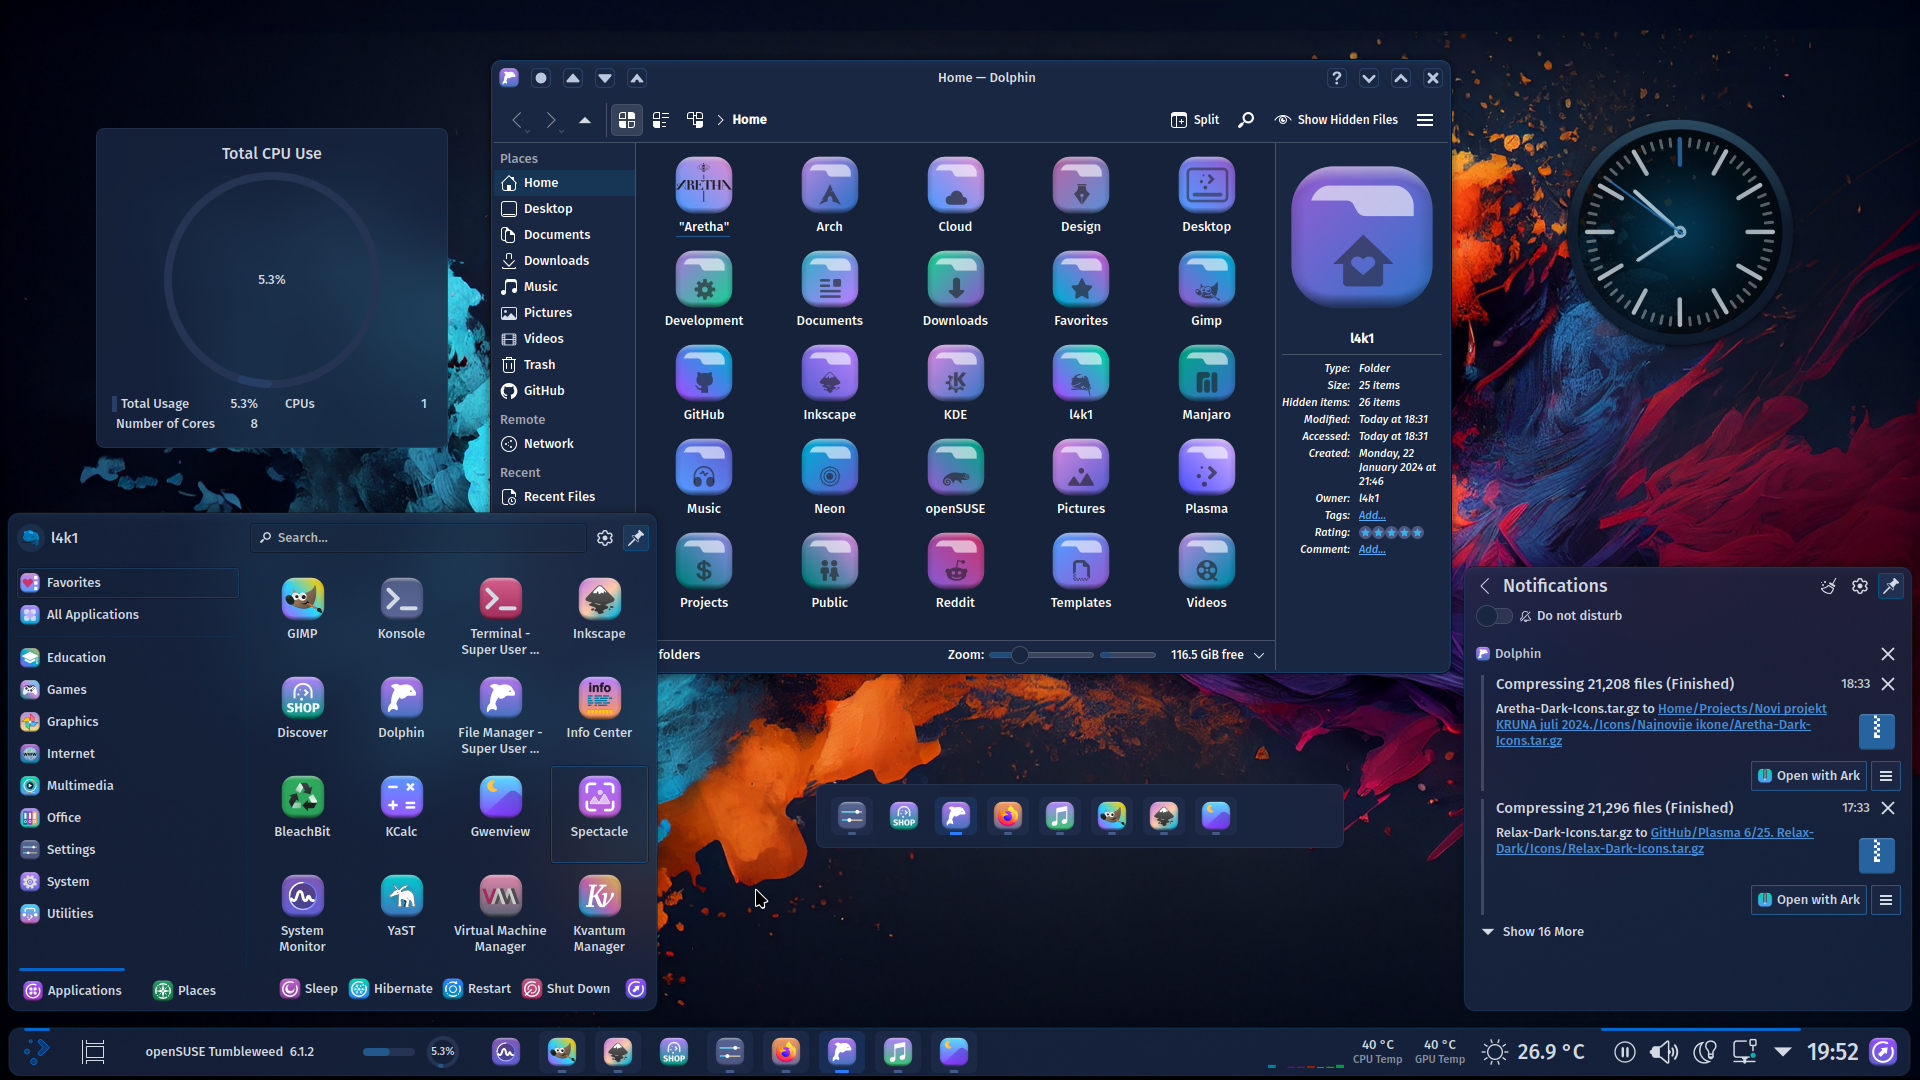Collapse notifications panel with back chevron

[1485, 587]
